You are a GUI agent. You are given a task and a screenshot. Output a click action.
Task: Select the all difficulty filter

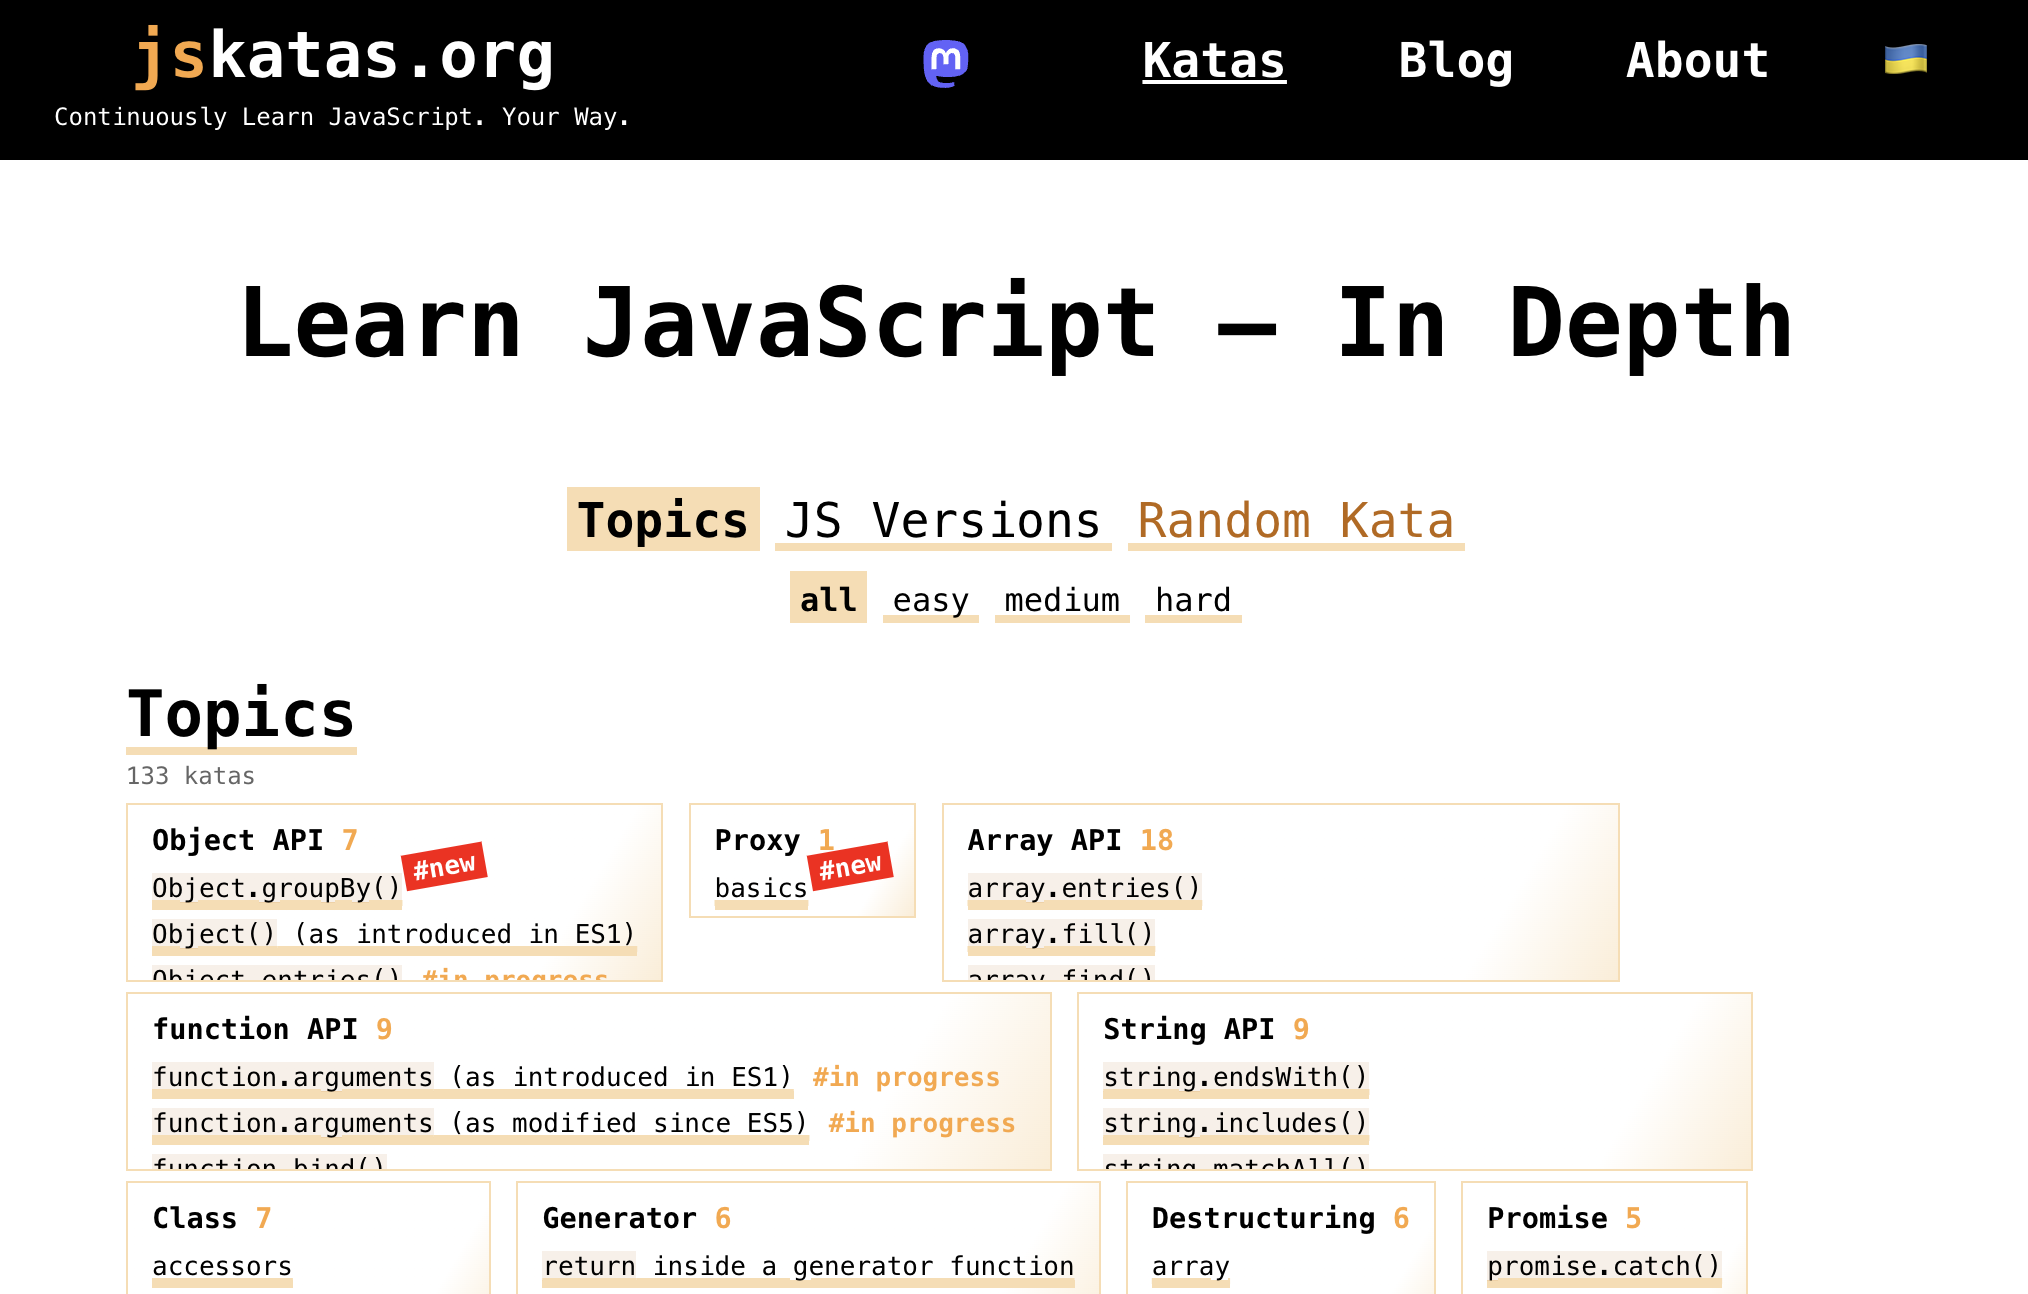pyautogui.click(x=828, y=598)
